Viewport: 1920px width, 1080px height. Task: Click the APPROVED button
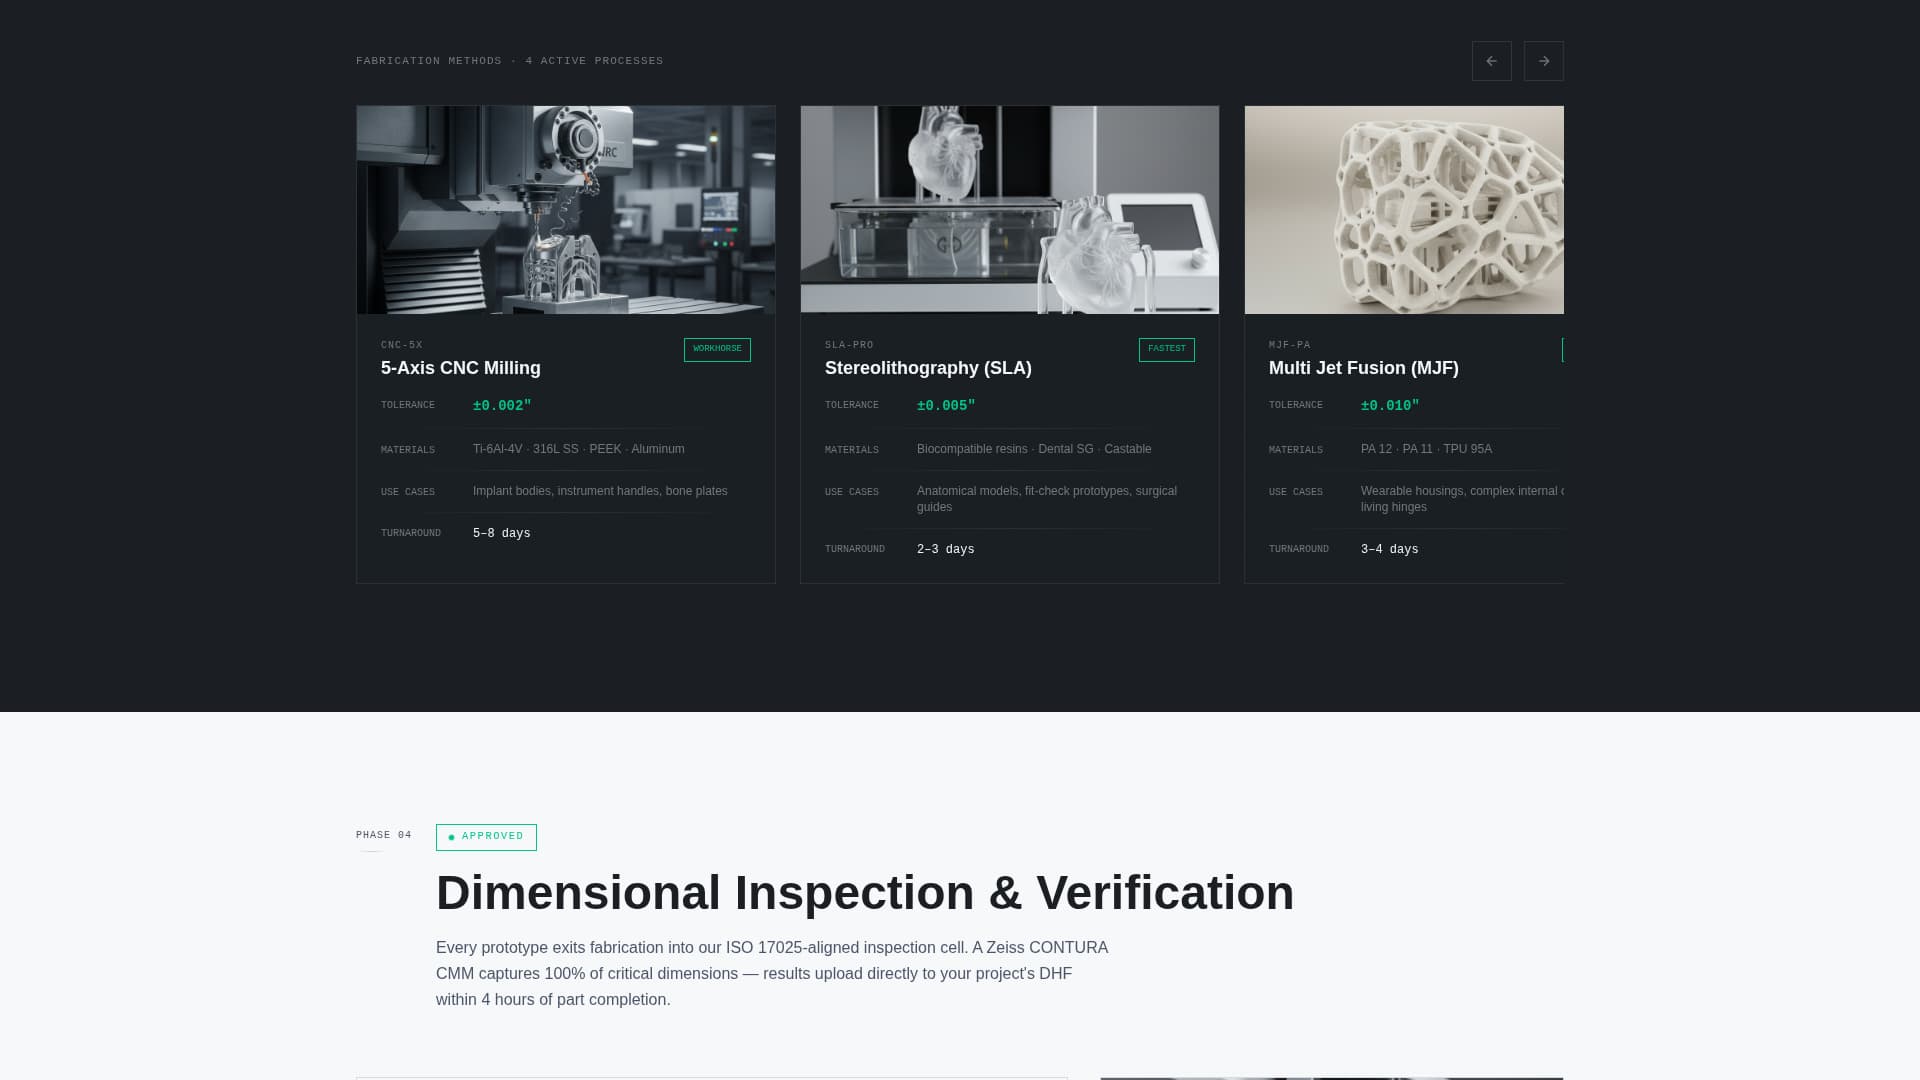486,837
